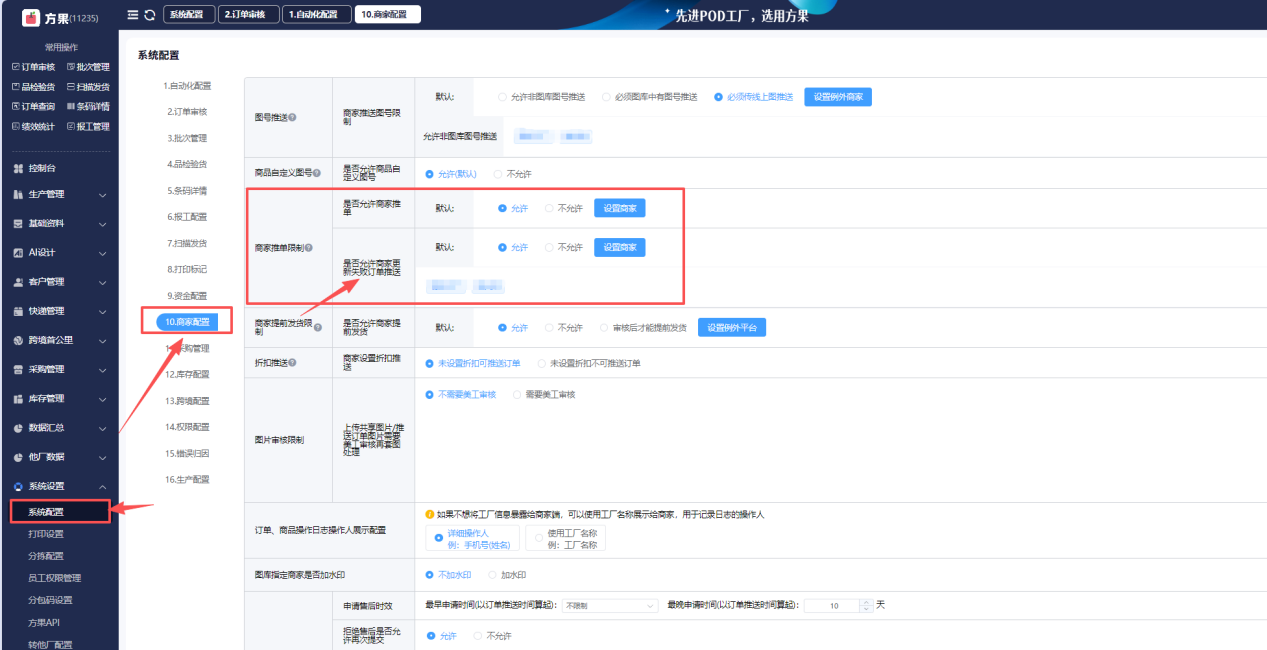Image resolution: width=1267 pixels, height=650 pixels.
Task: Open 绩效统计 shortcut in common operations
Action: coord(32,126)
